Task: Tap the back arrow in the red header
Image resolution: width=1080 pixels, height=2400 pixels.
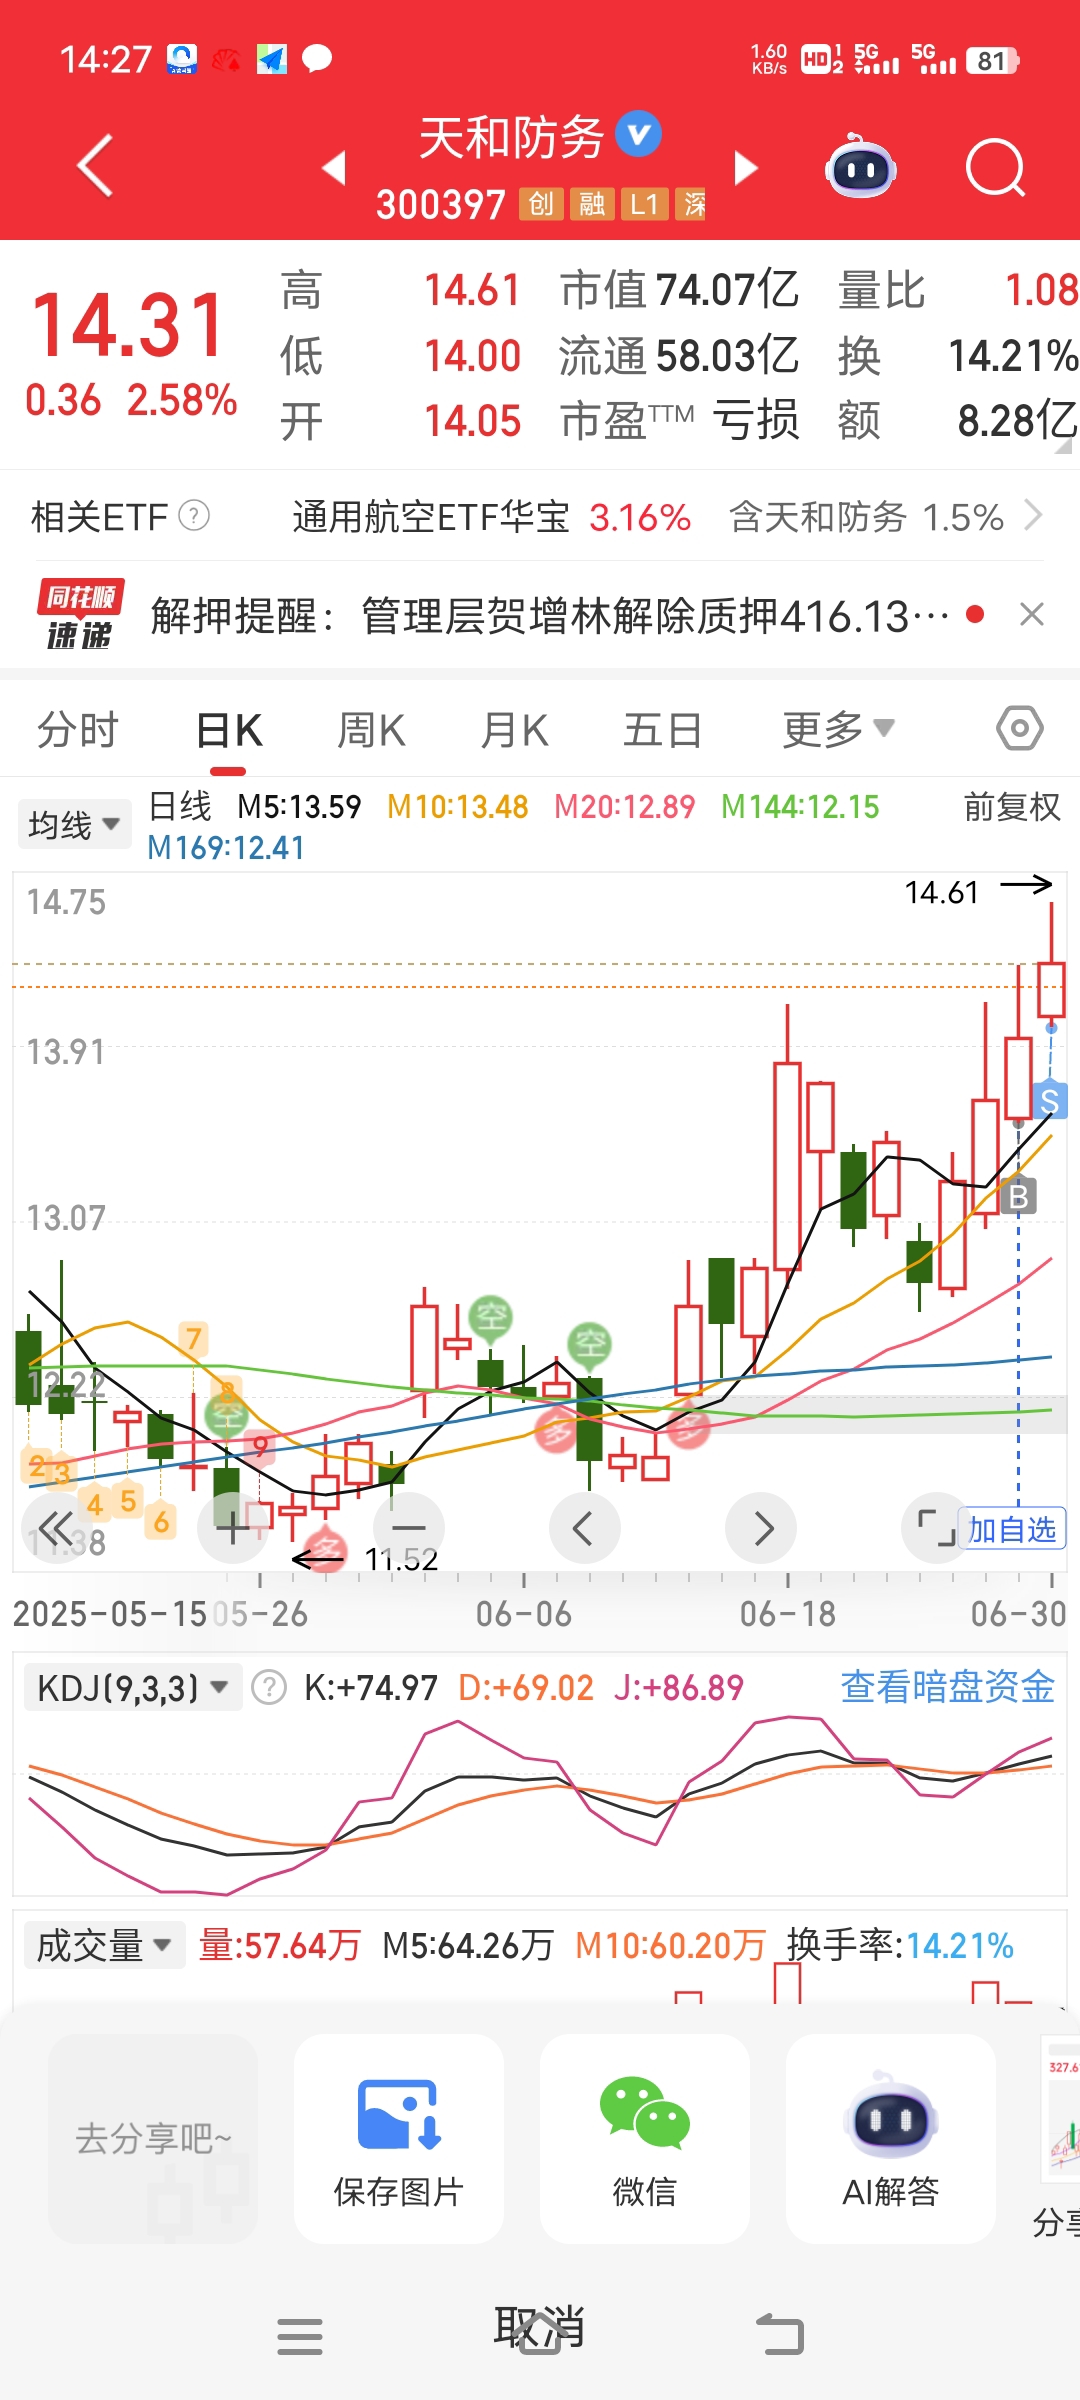Action: tap(96, 166)
